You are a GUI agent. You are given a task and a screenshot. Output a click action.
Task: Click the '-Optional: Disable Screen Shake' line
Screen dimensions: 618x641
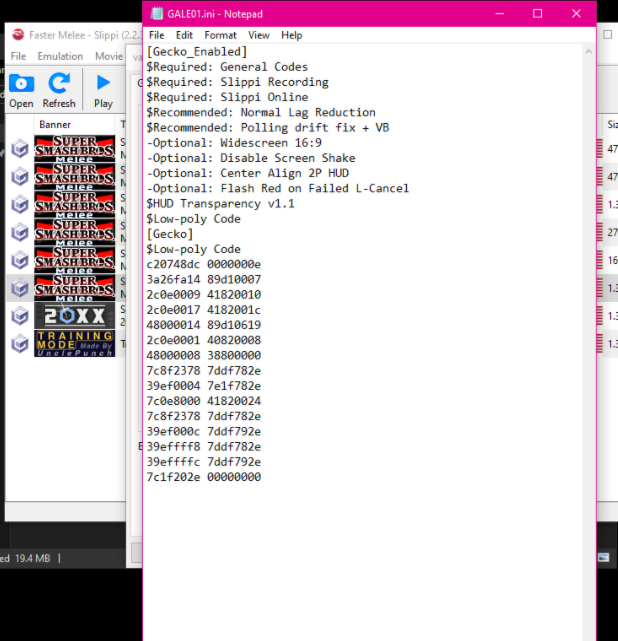coord(251,158)
